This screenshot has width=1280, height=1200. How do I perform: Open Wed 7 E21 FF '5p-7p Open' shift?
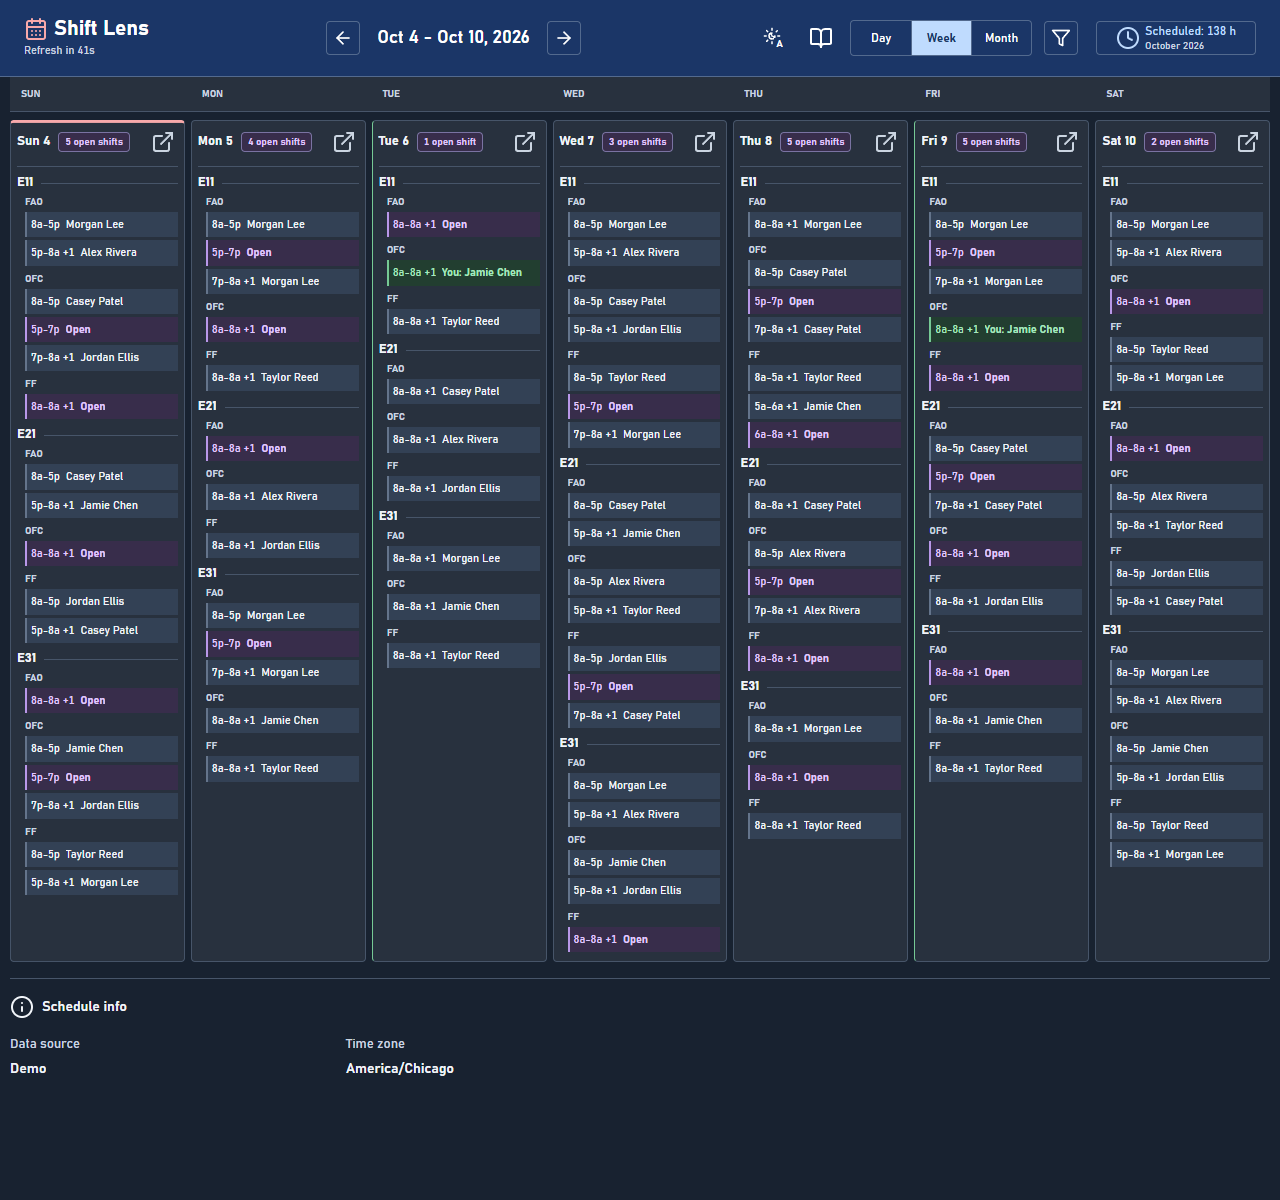644,687
